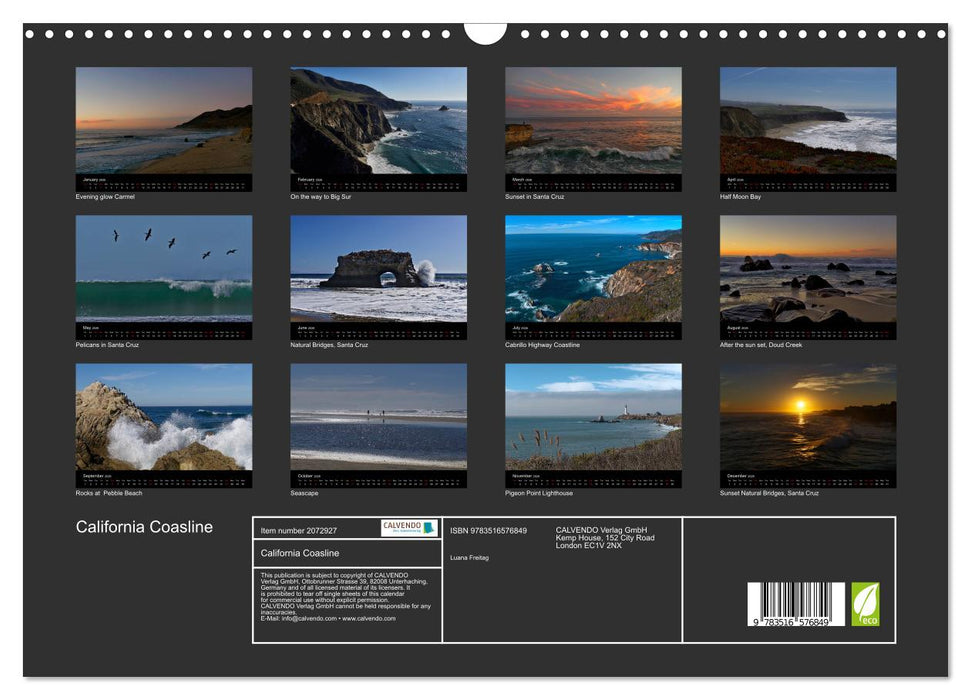This screenshot has height=700, width=971.
Task: Click the ISBN 9783516576849 label
Action: (x=489, y=530)
